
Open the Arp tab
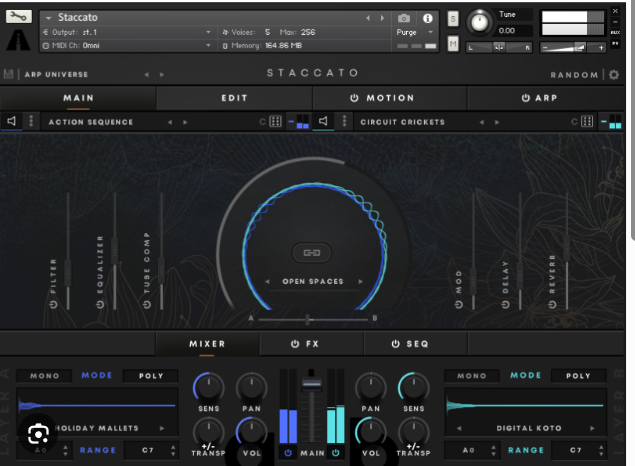[x=546, y=98]
